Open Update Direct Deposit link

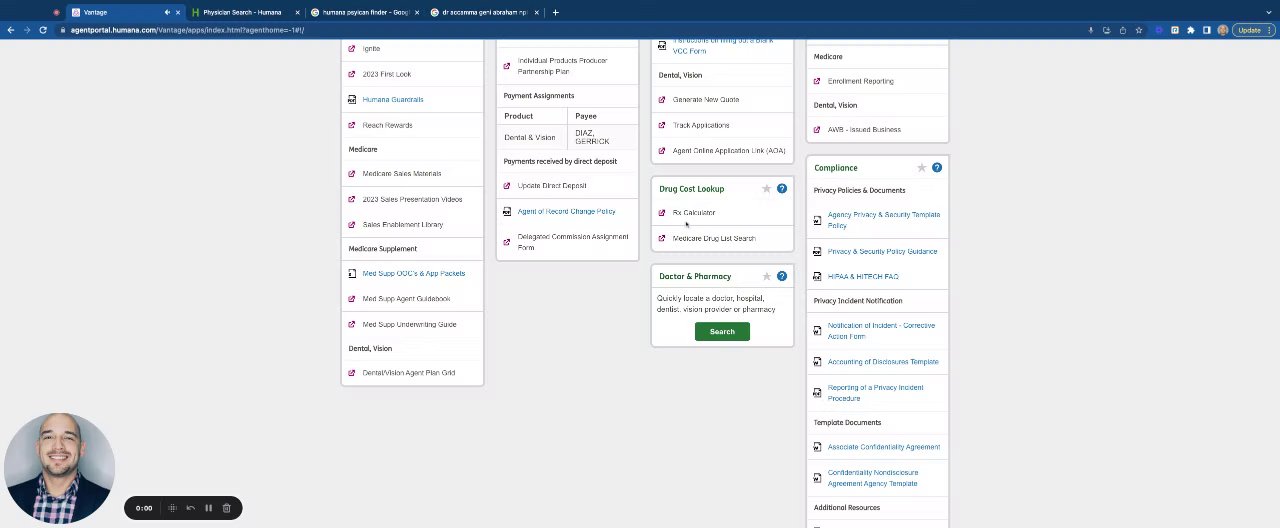[552, 186]
